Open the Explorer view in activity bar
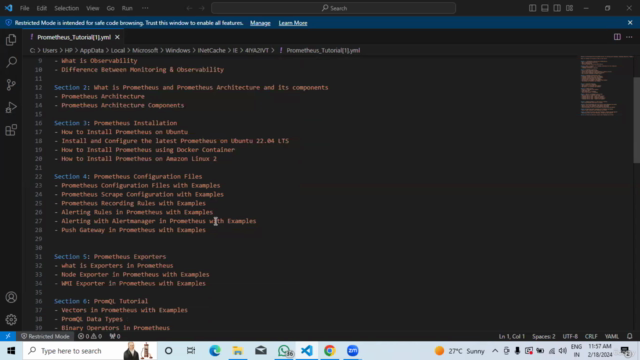This screenshot has height=360, width=640. [11, 40]
